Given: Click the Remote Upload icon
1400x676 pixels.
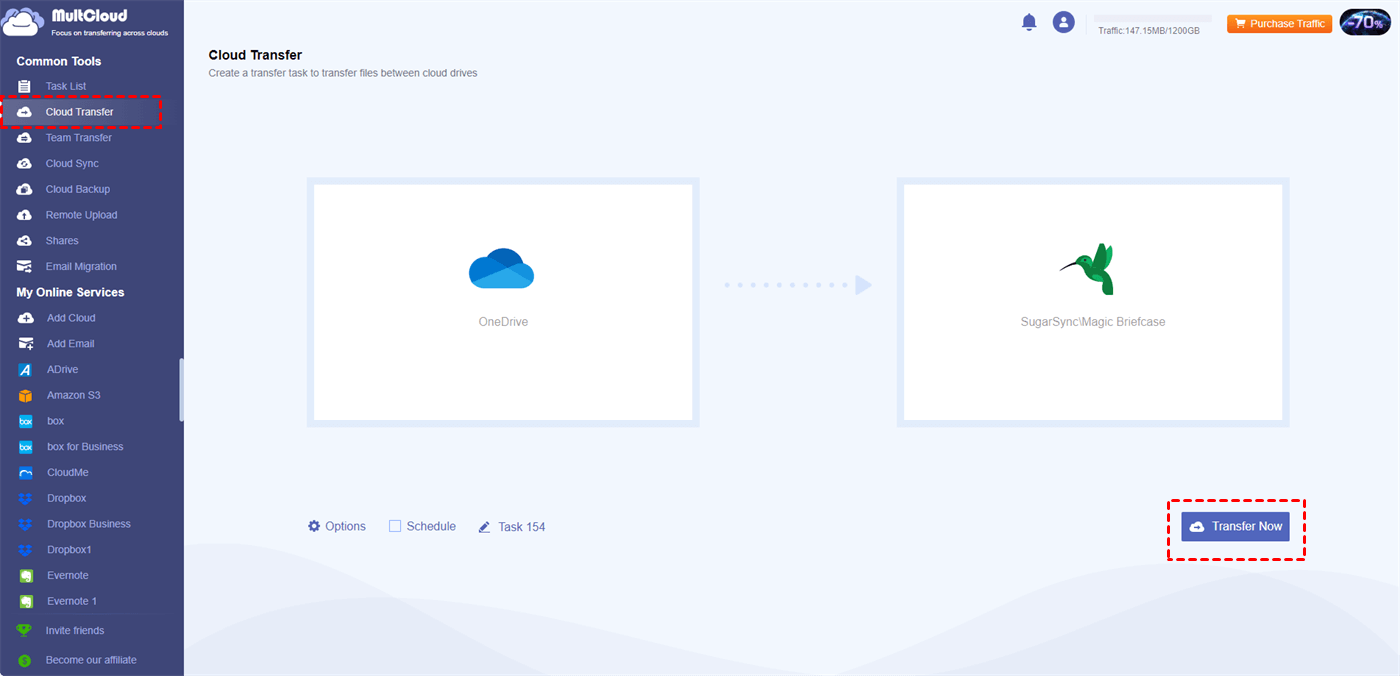Looking at the screenshot, I should [x=25, y=215].
